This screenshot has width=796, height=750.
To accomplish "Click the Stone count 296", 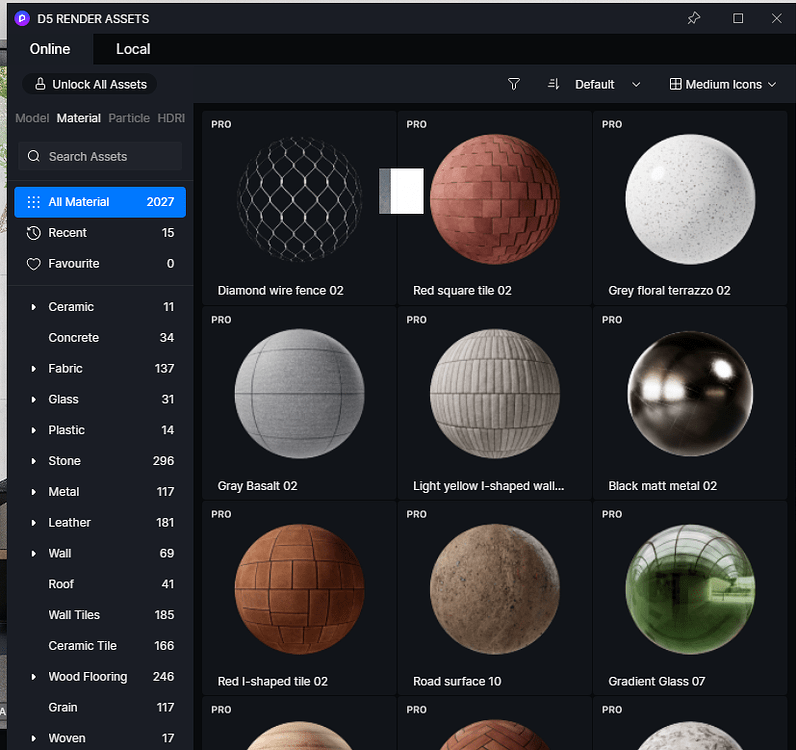I will pos(163,461).
